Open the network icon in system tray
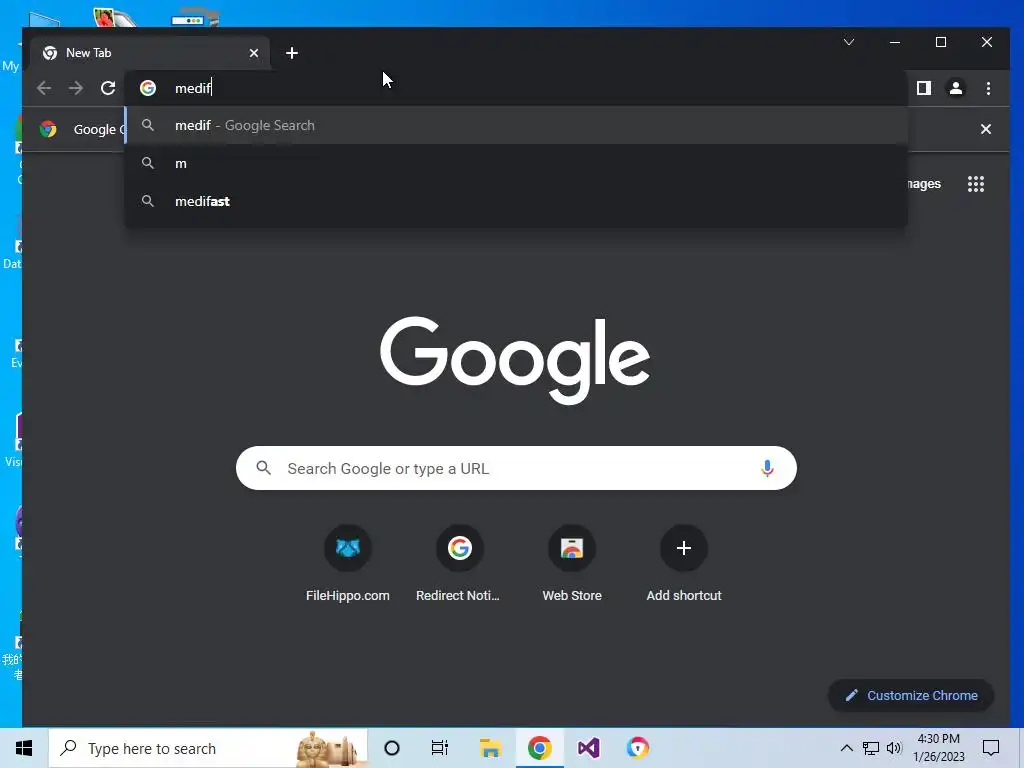 tap(871, 748)
